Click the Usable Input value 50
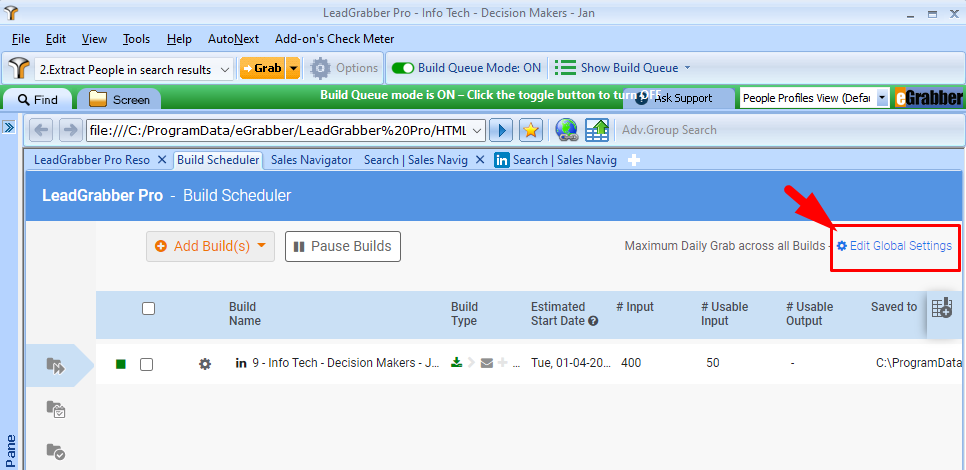This screenshot has height=470, width=966. click(x=712, y=363)
